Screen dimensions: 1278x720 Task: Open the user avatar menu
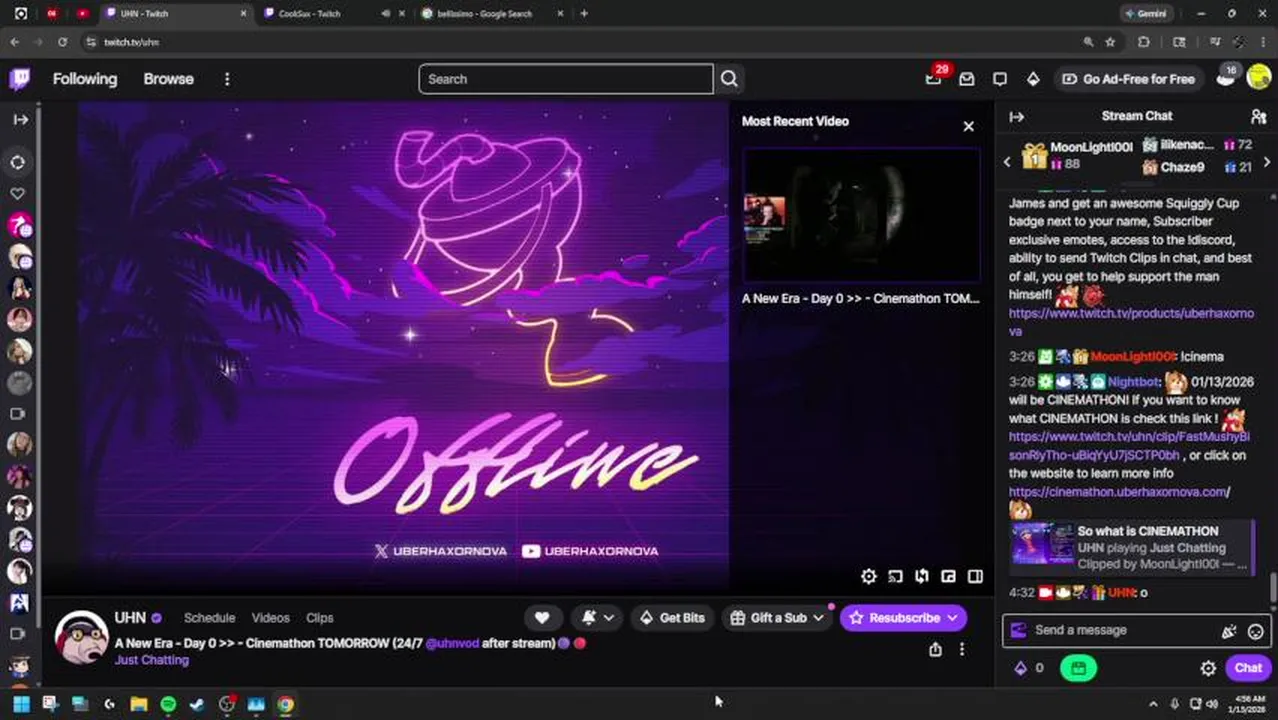pos(1258,79)
